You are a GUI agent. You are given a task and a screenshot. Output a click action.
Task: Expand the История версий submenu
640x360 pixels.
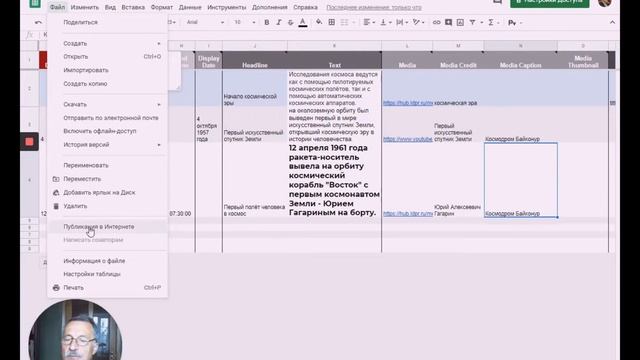click(x=107, y=144)
